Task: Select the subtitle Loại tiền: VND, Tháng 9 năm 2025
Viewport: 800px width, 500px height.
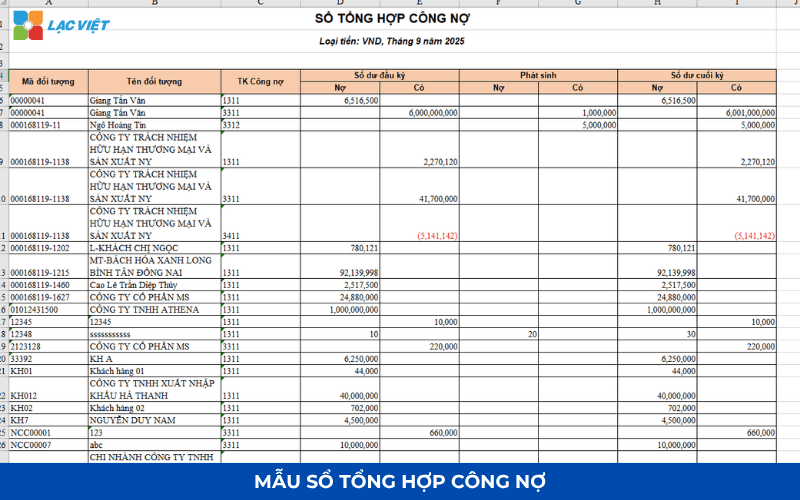Action: coord(392,41)
